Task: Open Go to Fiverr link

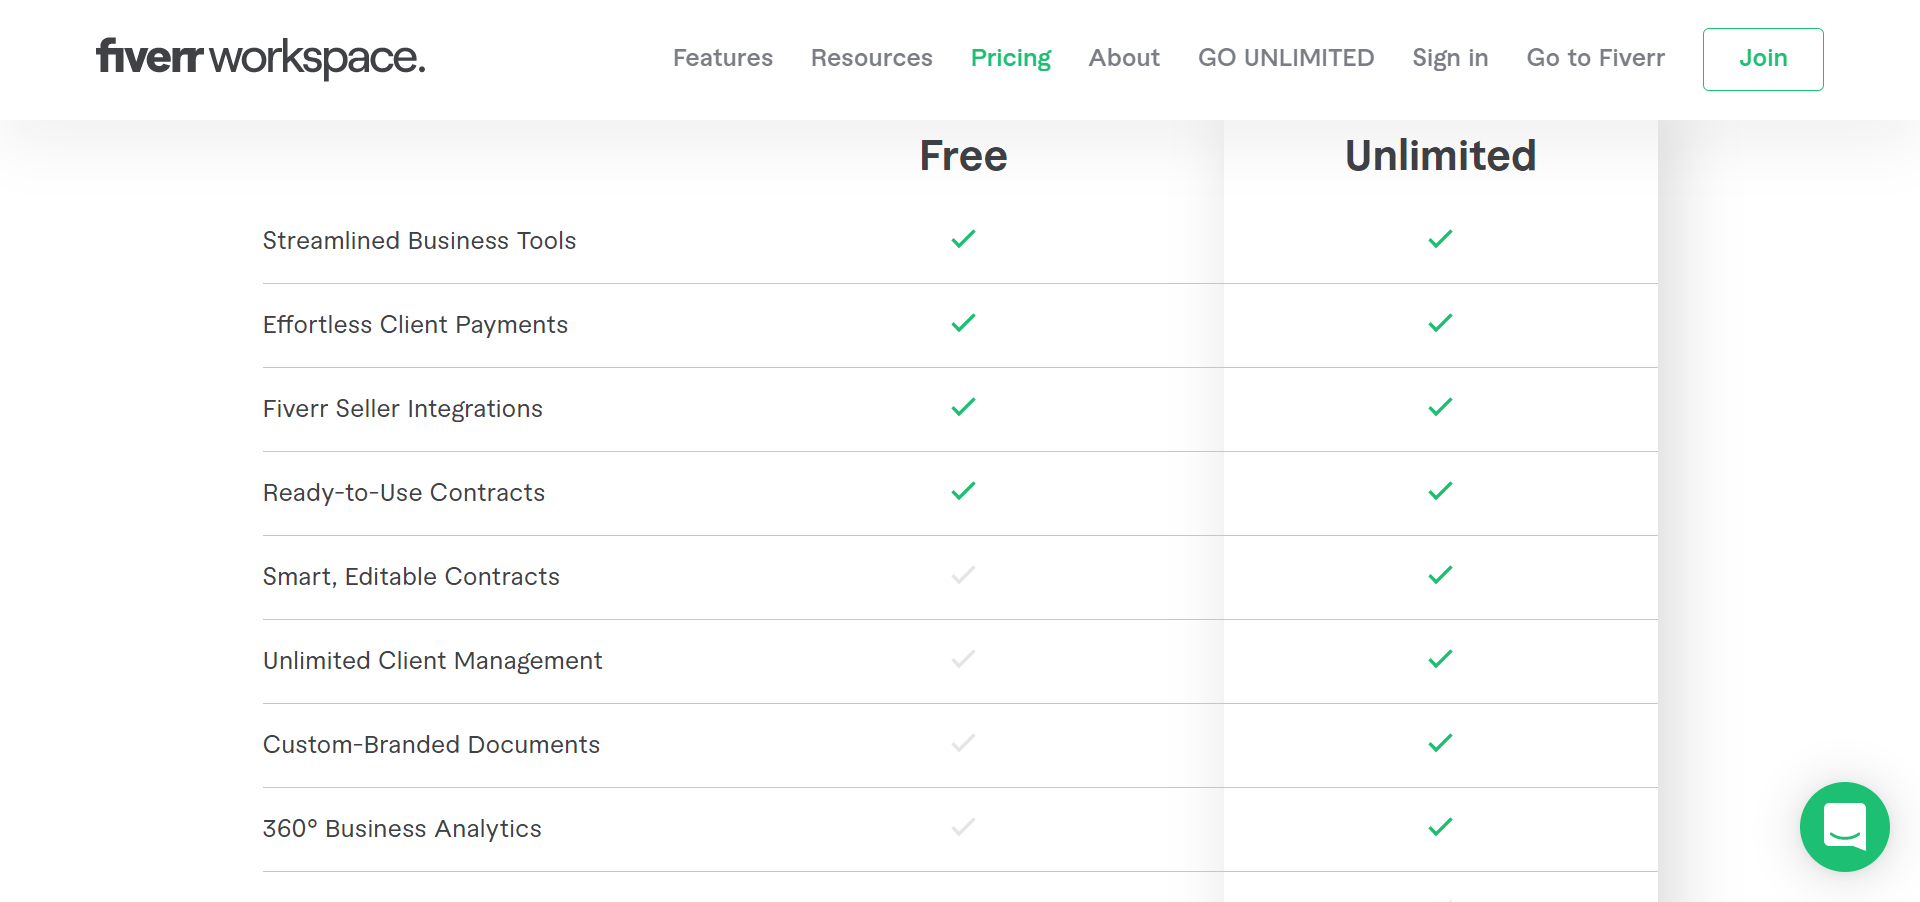Action: (1595, 58)
